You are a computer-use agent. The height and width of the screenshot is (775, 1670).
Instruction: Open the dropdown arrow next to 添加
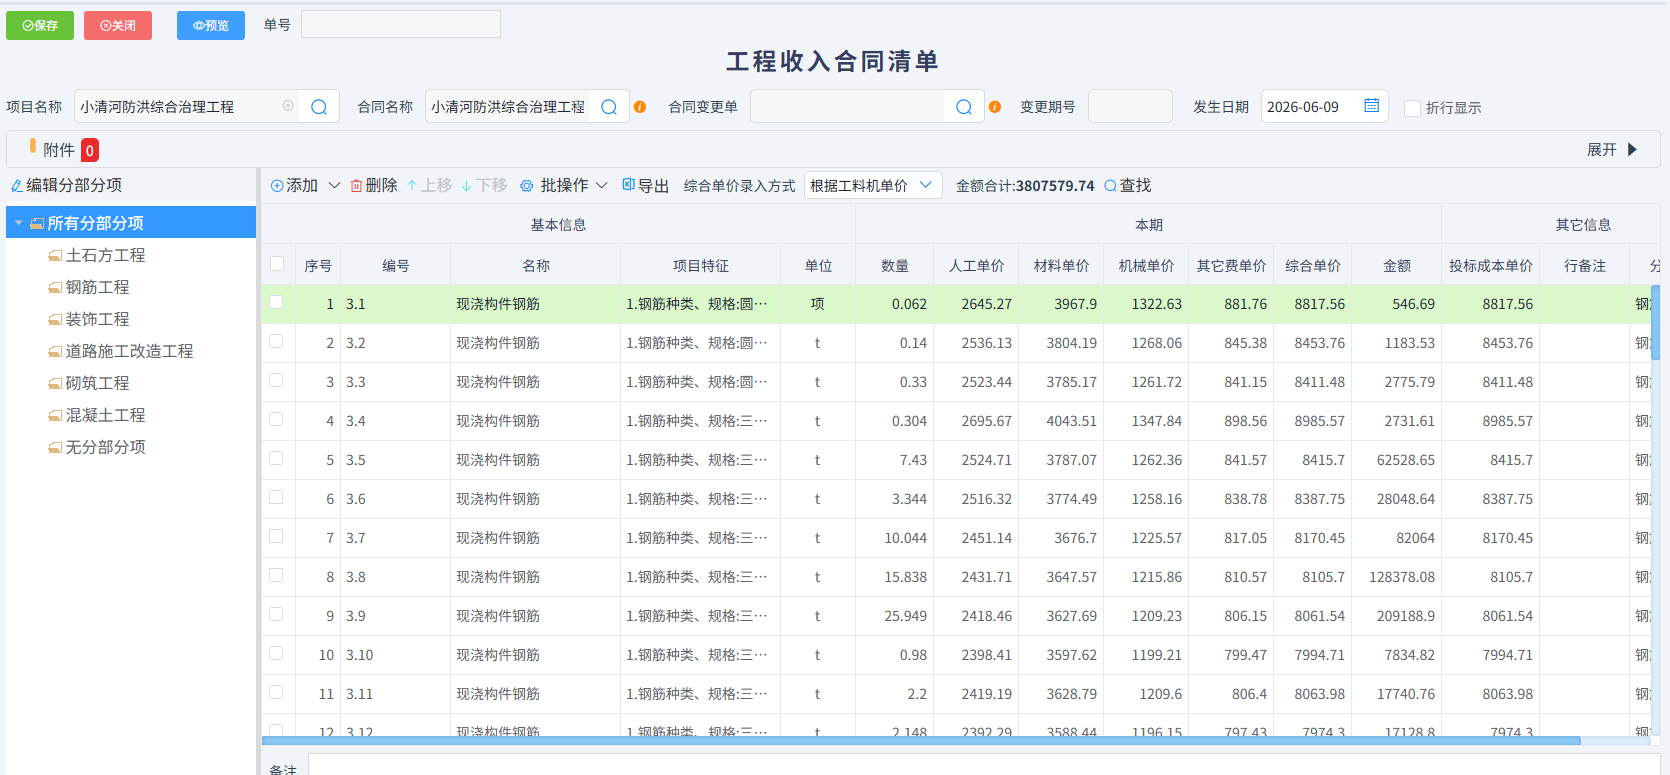[335, 186]
